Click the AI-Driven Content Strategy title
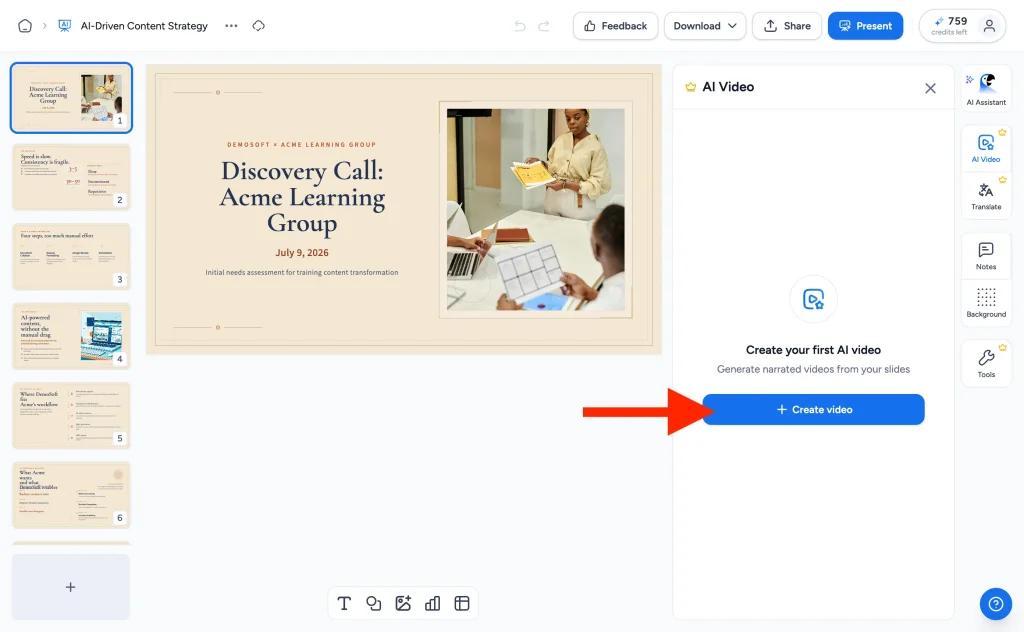Screen dimensions: 1024x632 144,26
